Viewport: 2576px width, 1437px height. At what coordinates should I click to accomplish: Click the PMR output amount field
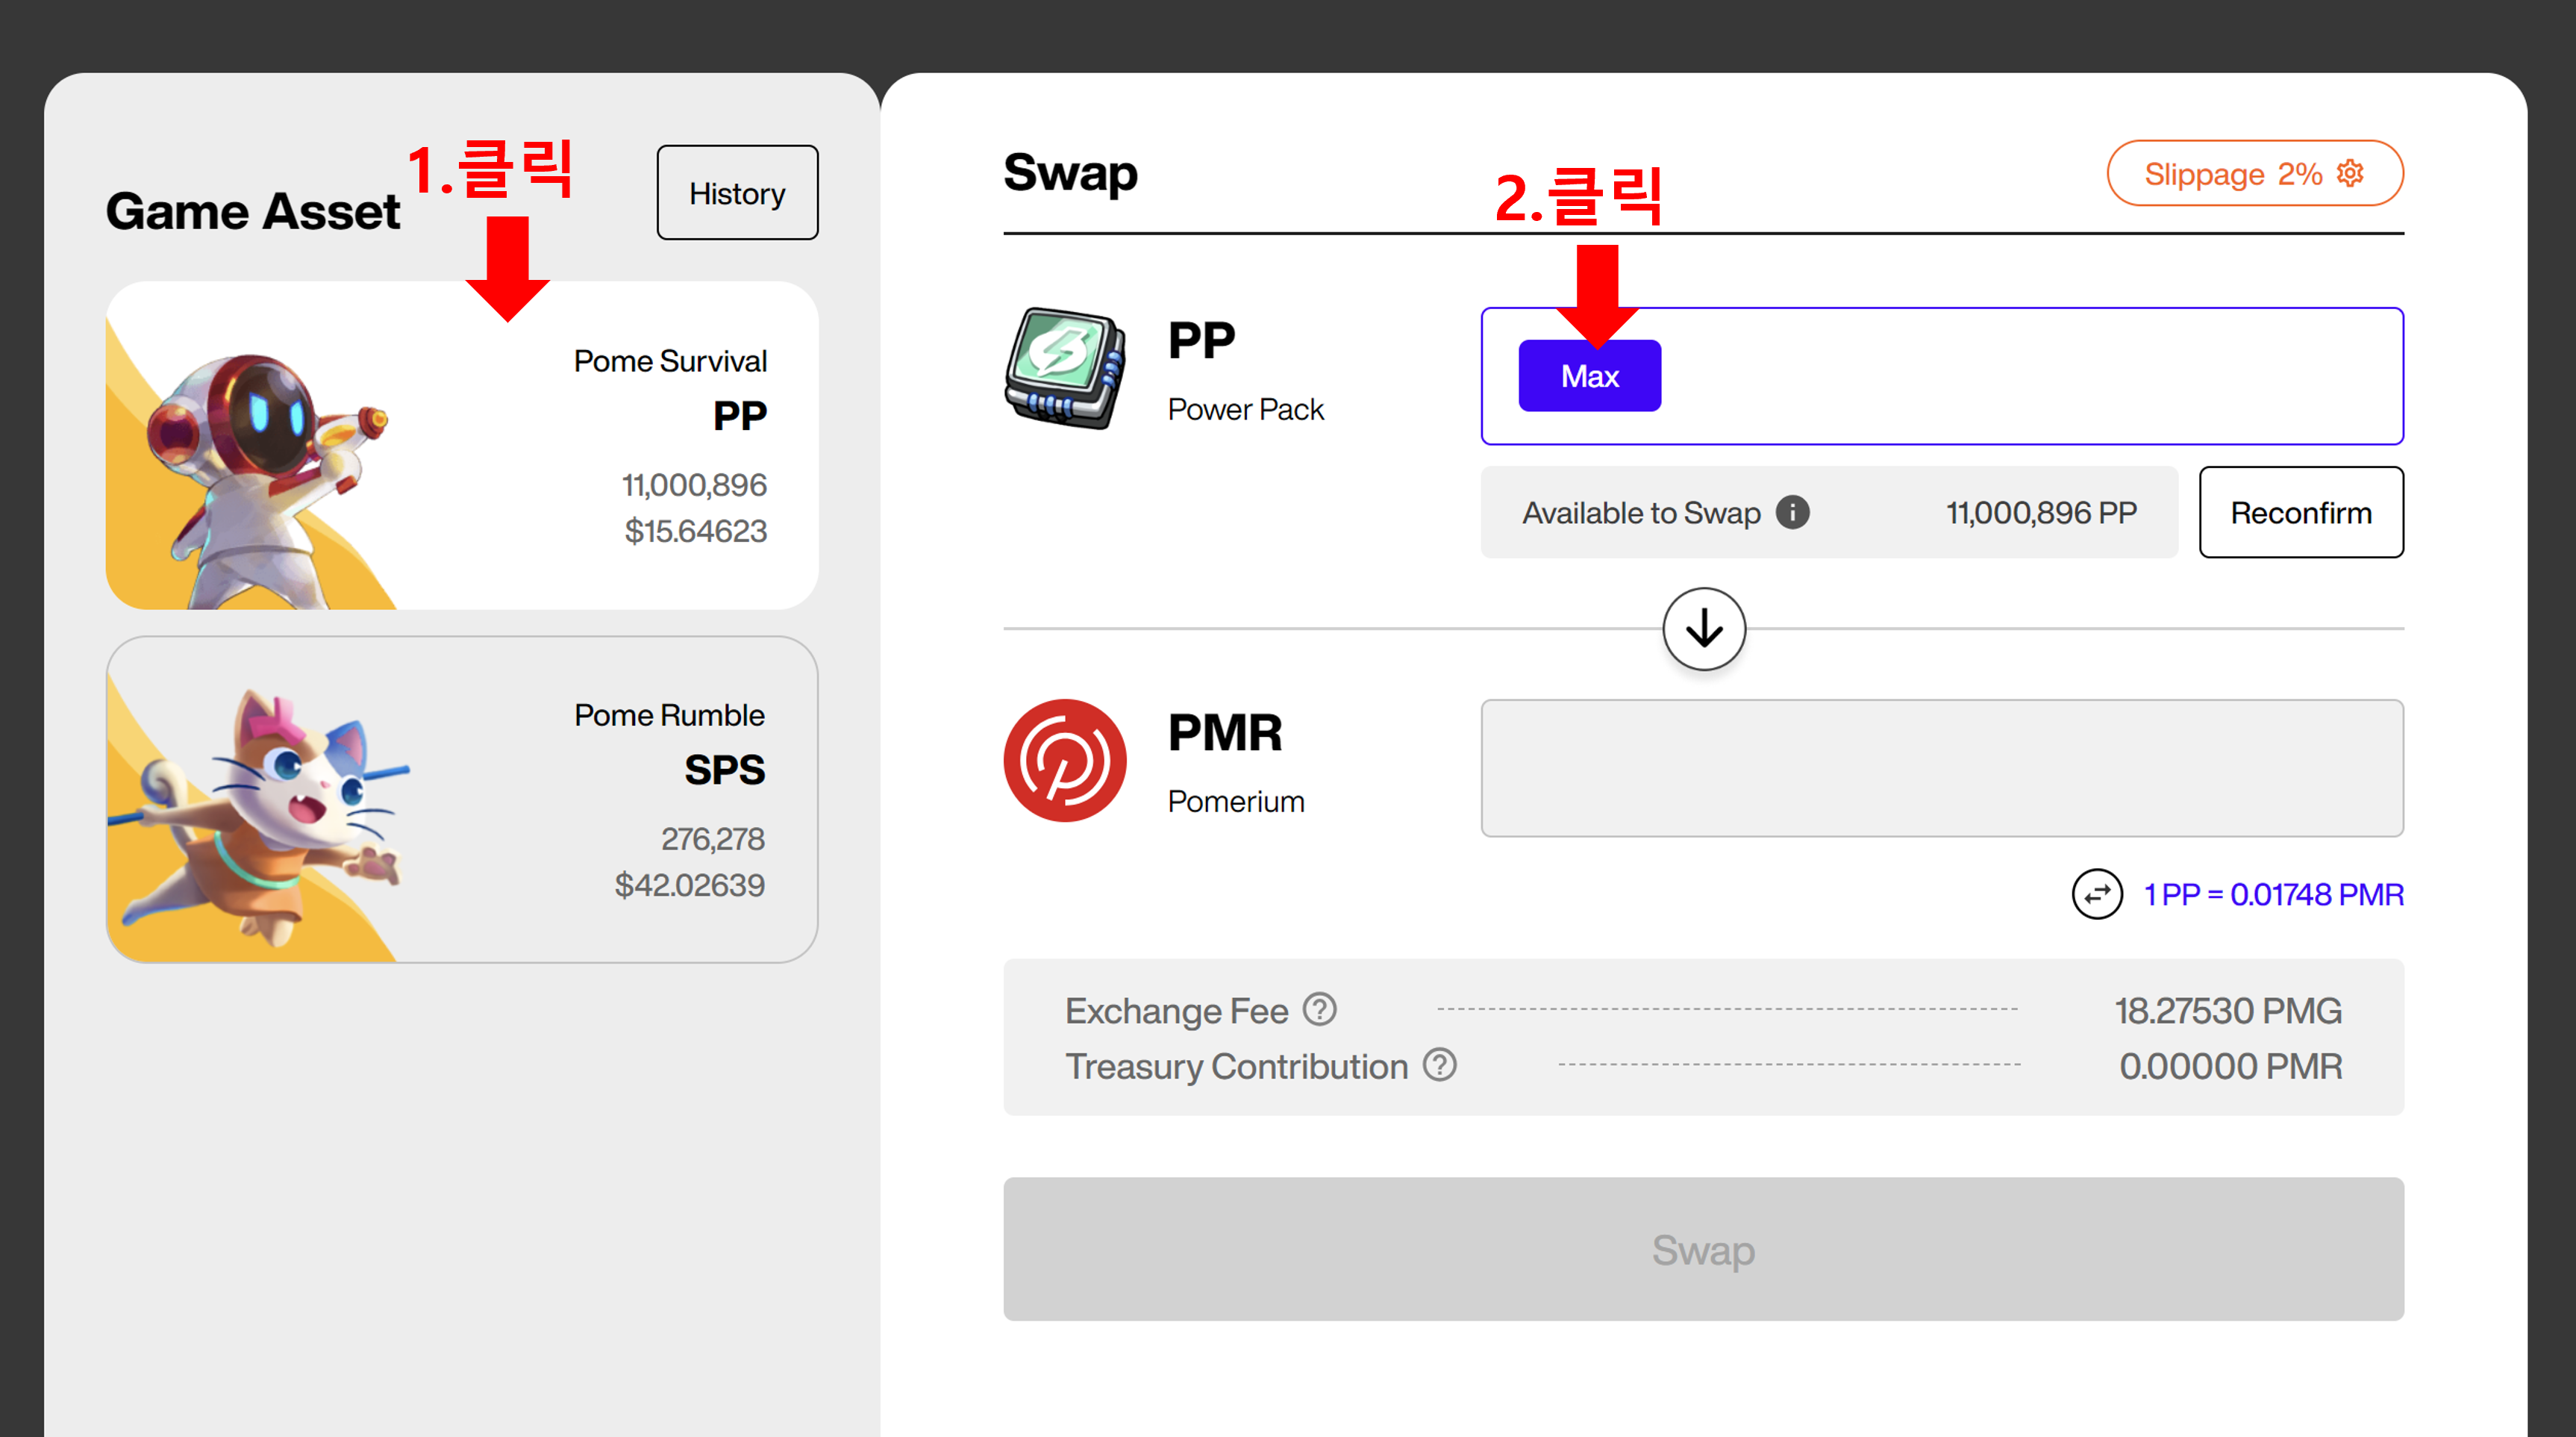pyautogui.click(x=1941, y=768)
